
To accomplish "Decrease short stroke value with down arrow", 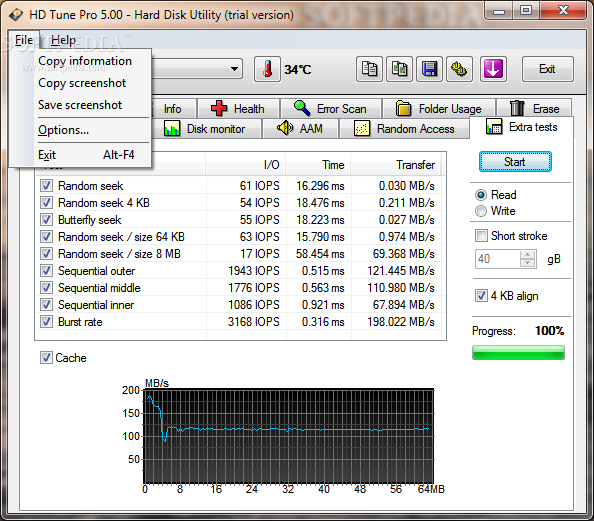I will [527, 263].
